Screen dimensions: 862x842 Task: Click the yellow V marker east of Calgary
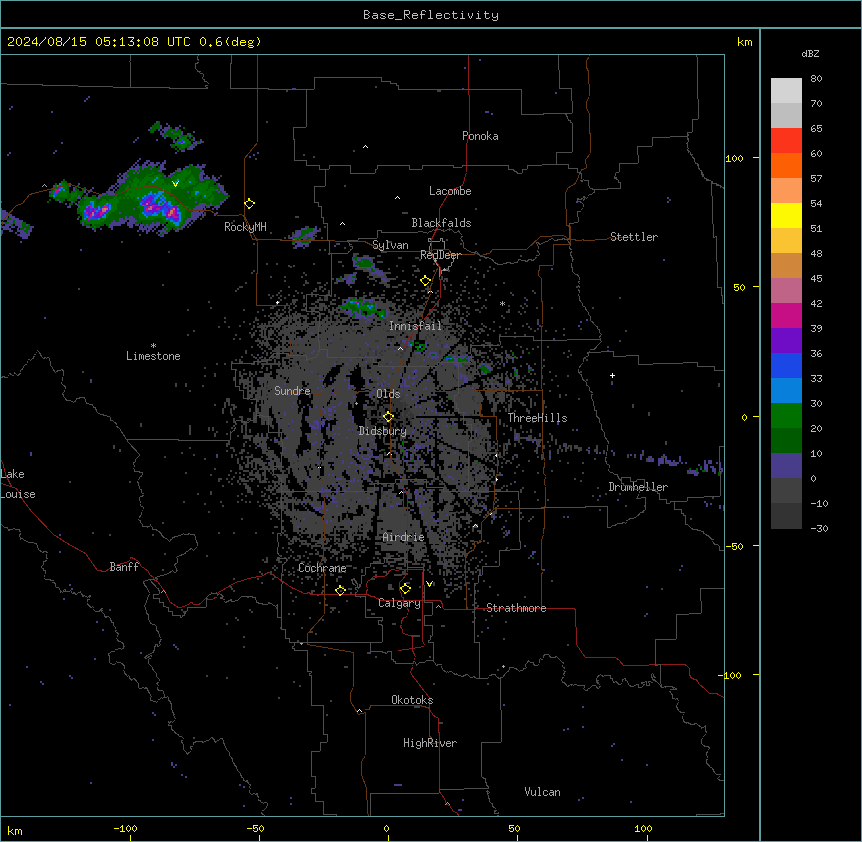429,584
